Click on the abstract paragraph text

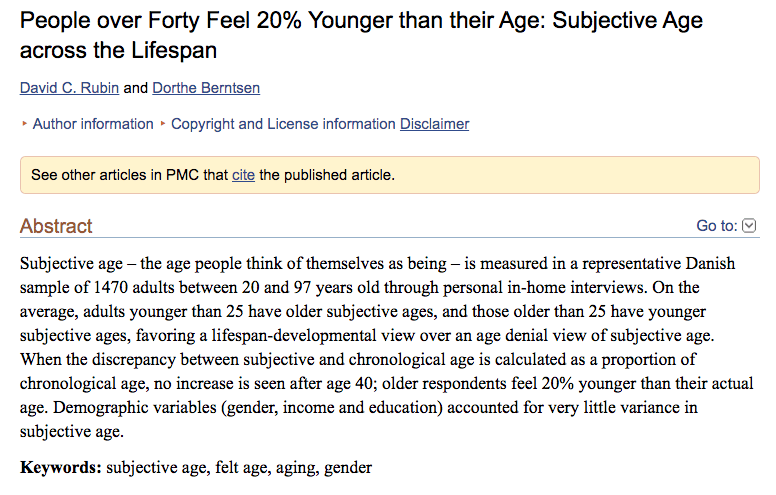click(x=387, y=347)
